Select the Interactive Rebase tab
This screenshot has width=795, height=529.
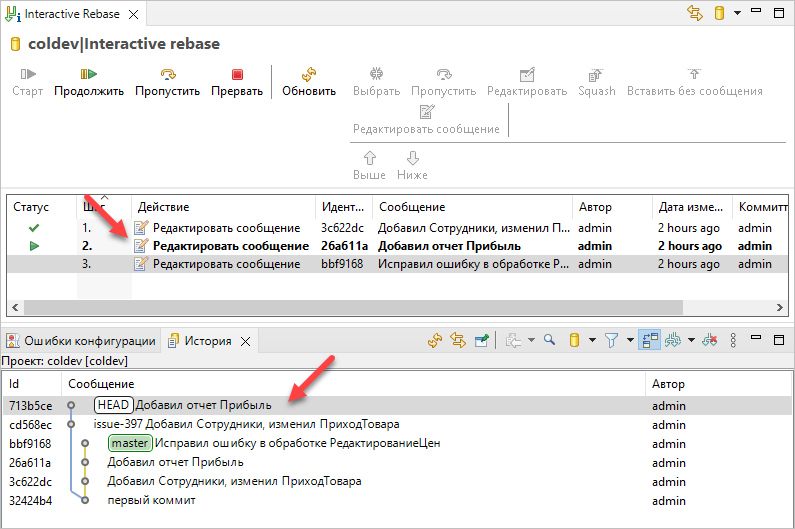72,14
